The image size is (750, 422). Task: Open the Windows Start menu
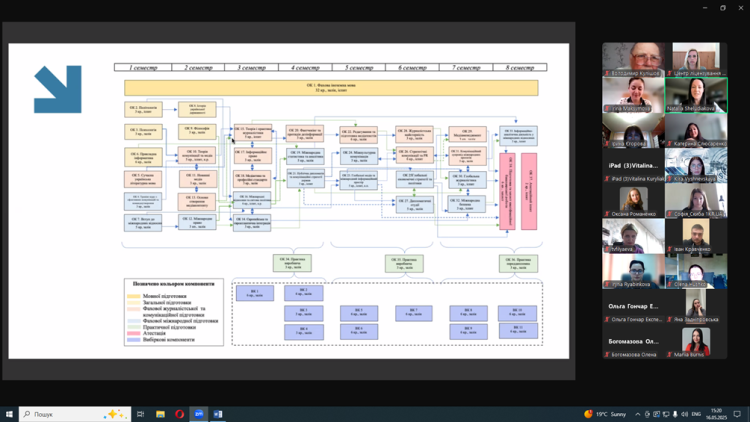pos(9,414)
